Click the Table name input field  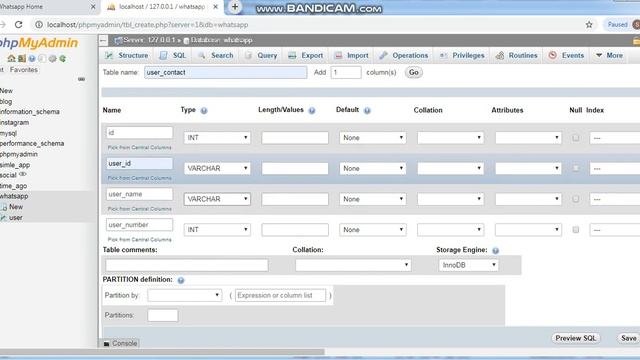click(225, 72)
